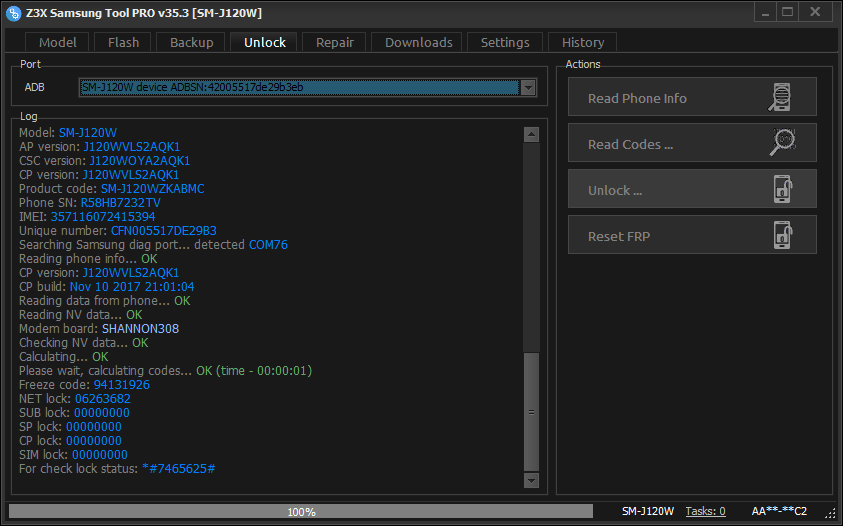Click the Unique number CFN005517DE29B3
This screenshot has width=843, height=526.
pyautogui.click(x=163, y=231)
